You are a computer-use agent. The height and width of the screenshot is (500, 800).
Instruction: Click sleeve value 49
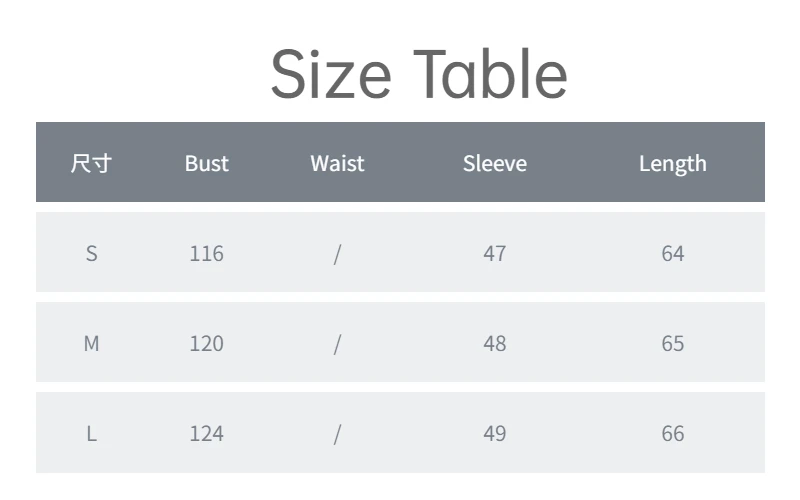point(494,434)
